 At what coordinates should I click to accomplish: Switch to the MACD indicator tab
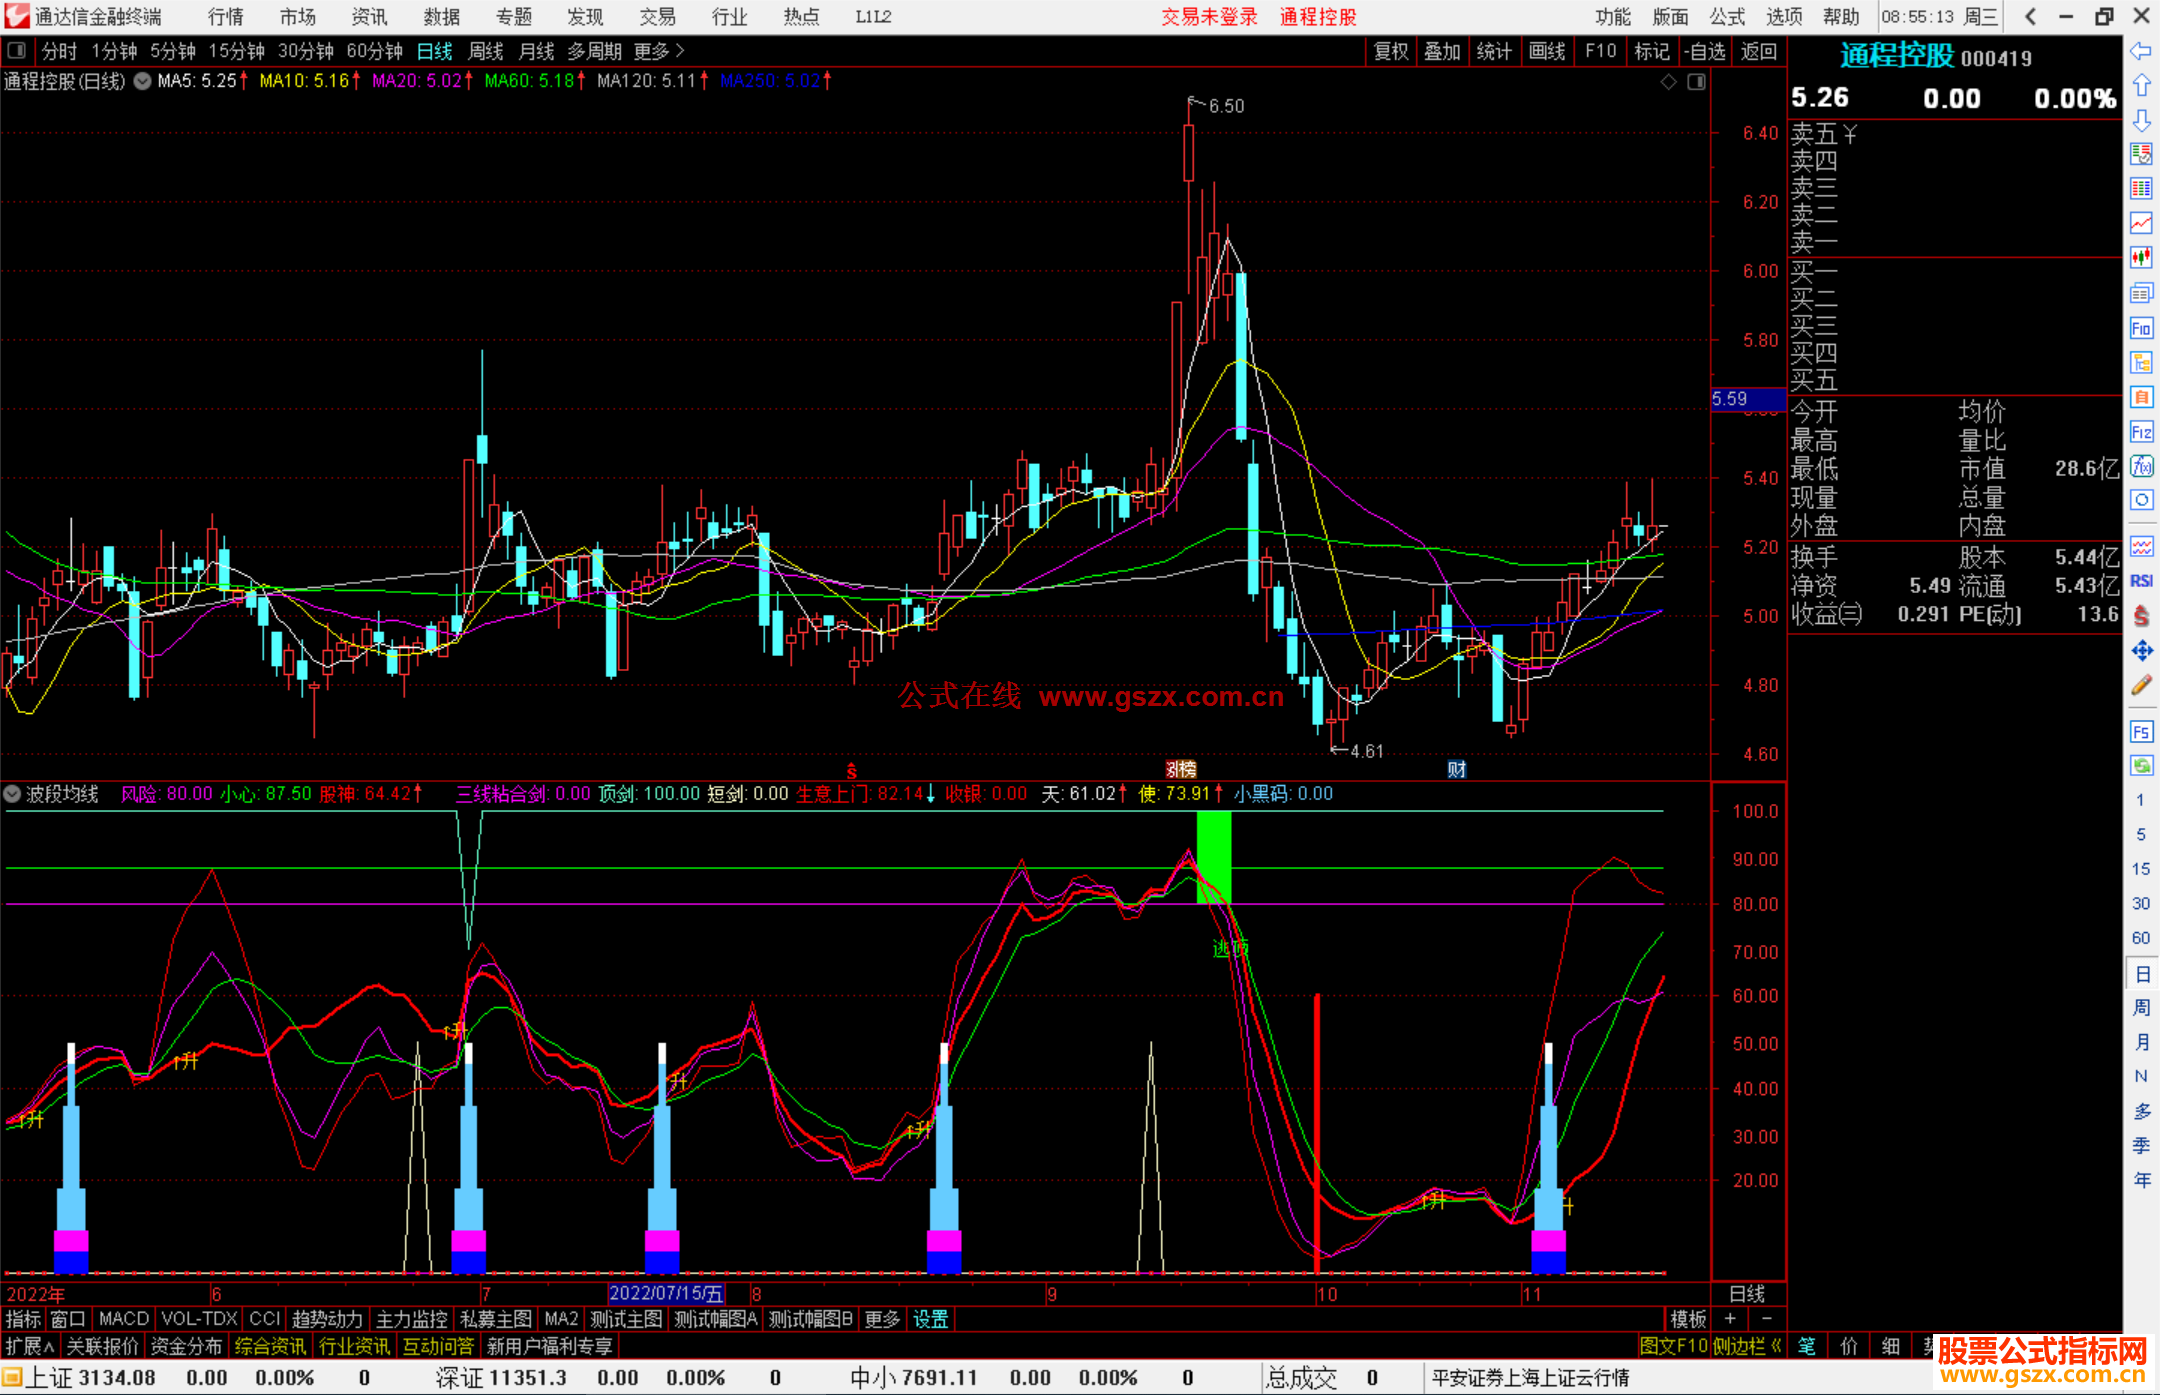click(123, 1319)
